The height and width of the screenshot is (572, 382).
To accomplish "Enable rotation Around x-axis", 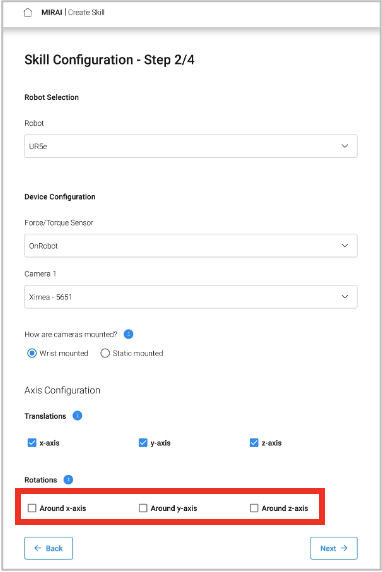I will click(32, 508).
